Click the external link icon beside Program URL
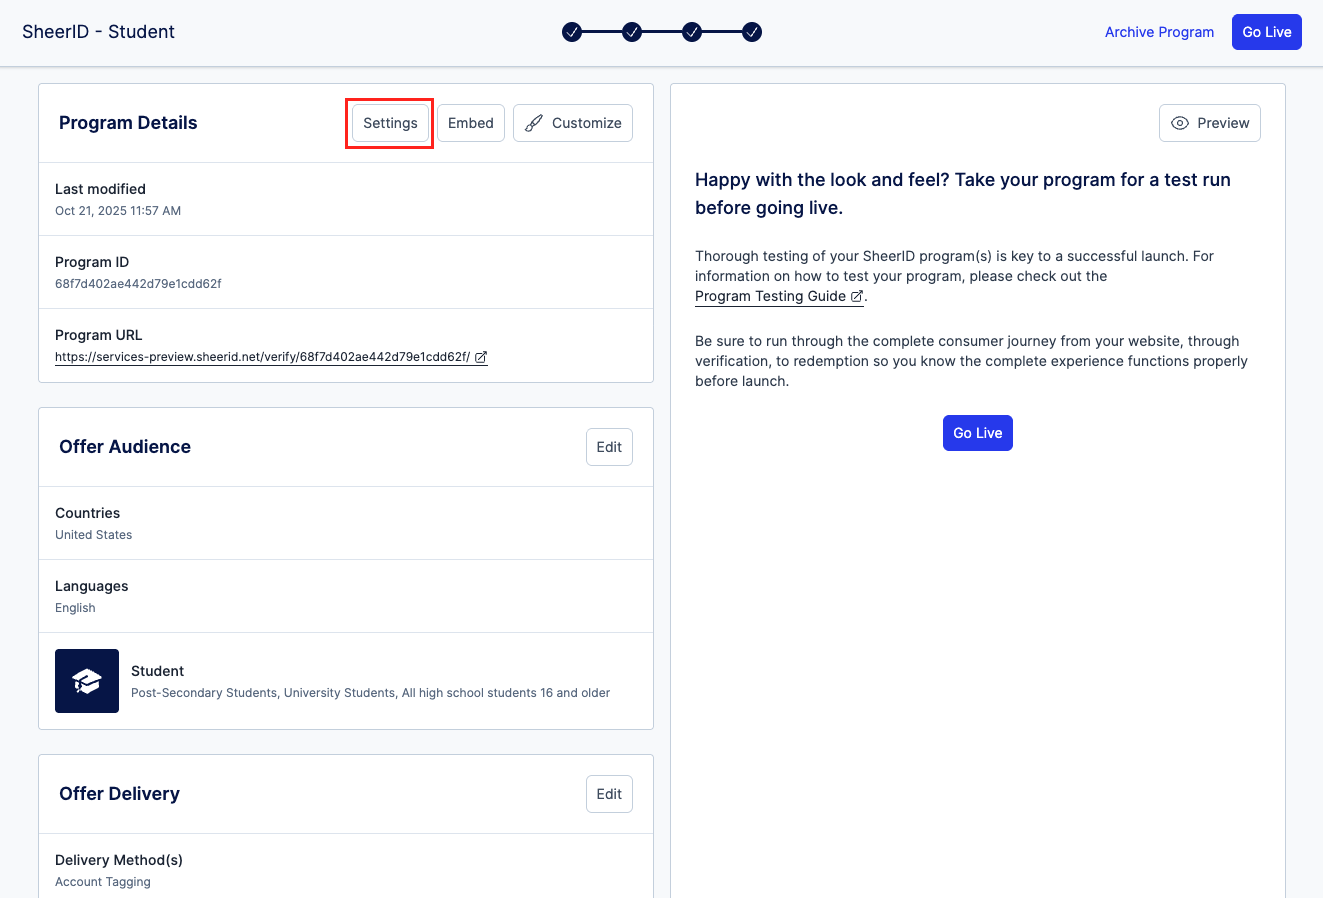The height and width of the screenshot is (898, 1323). (x=481, y=357)
